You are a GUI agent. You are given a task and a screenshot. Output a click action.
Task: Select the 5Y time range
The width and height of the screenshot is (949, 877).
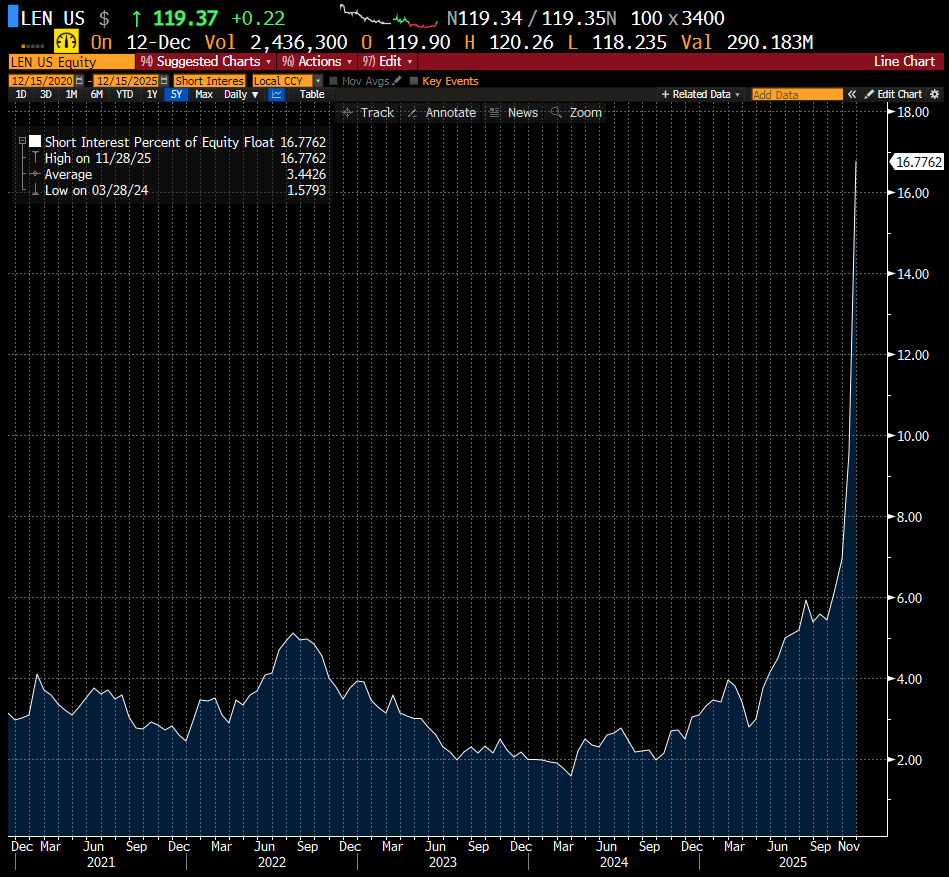(176, 94)
